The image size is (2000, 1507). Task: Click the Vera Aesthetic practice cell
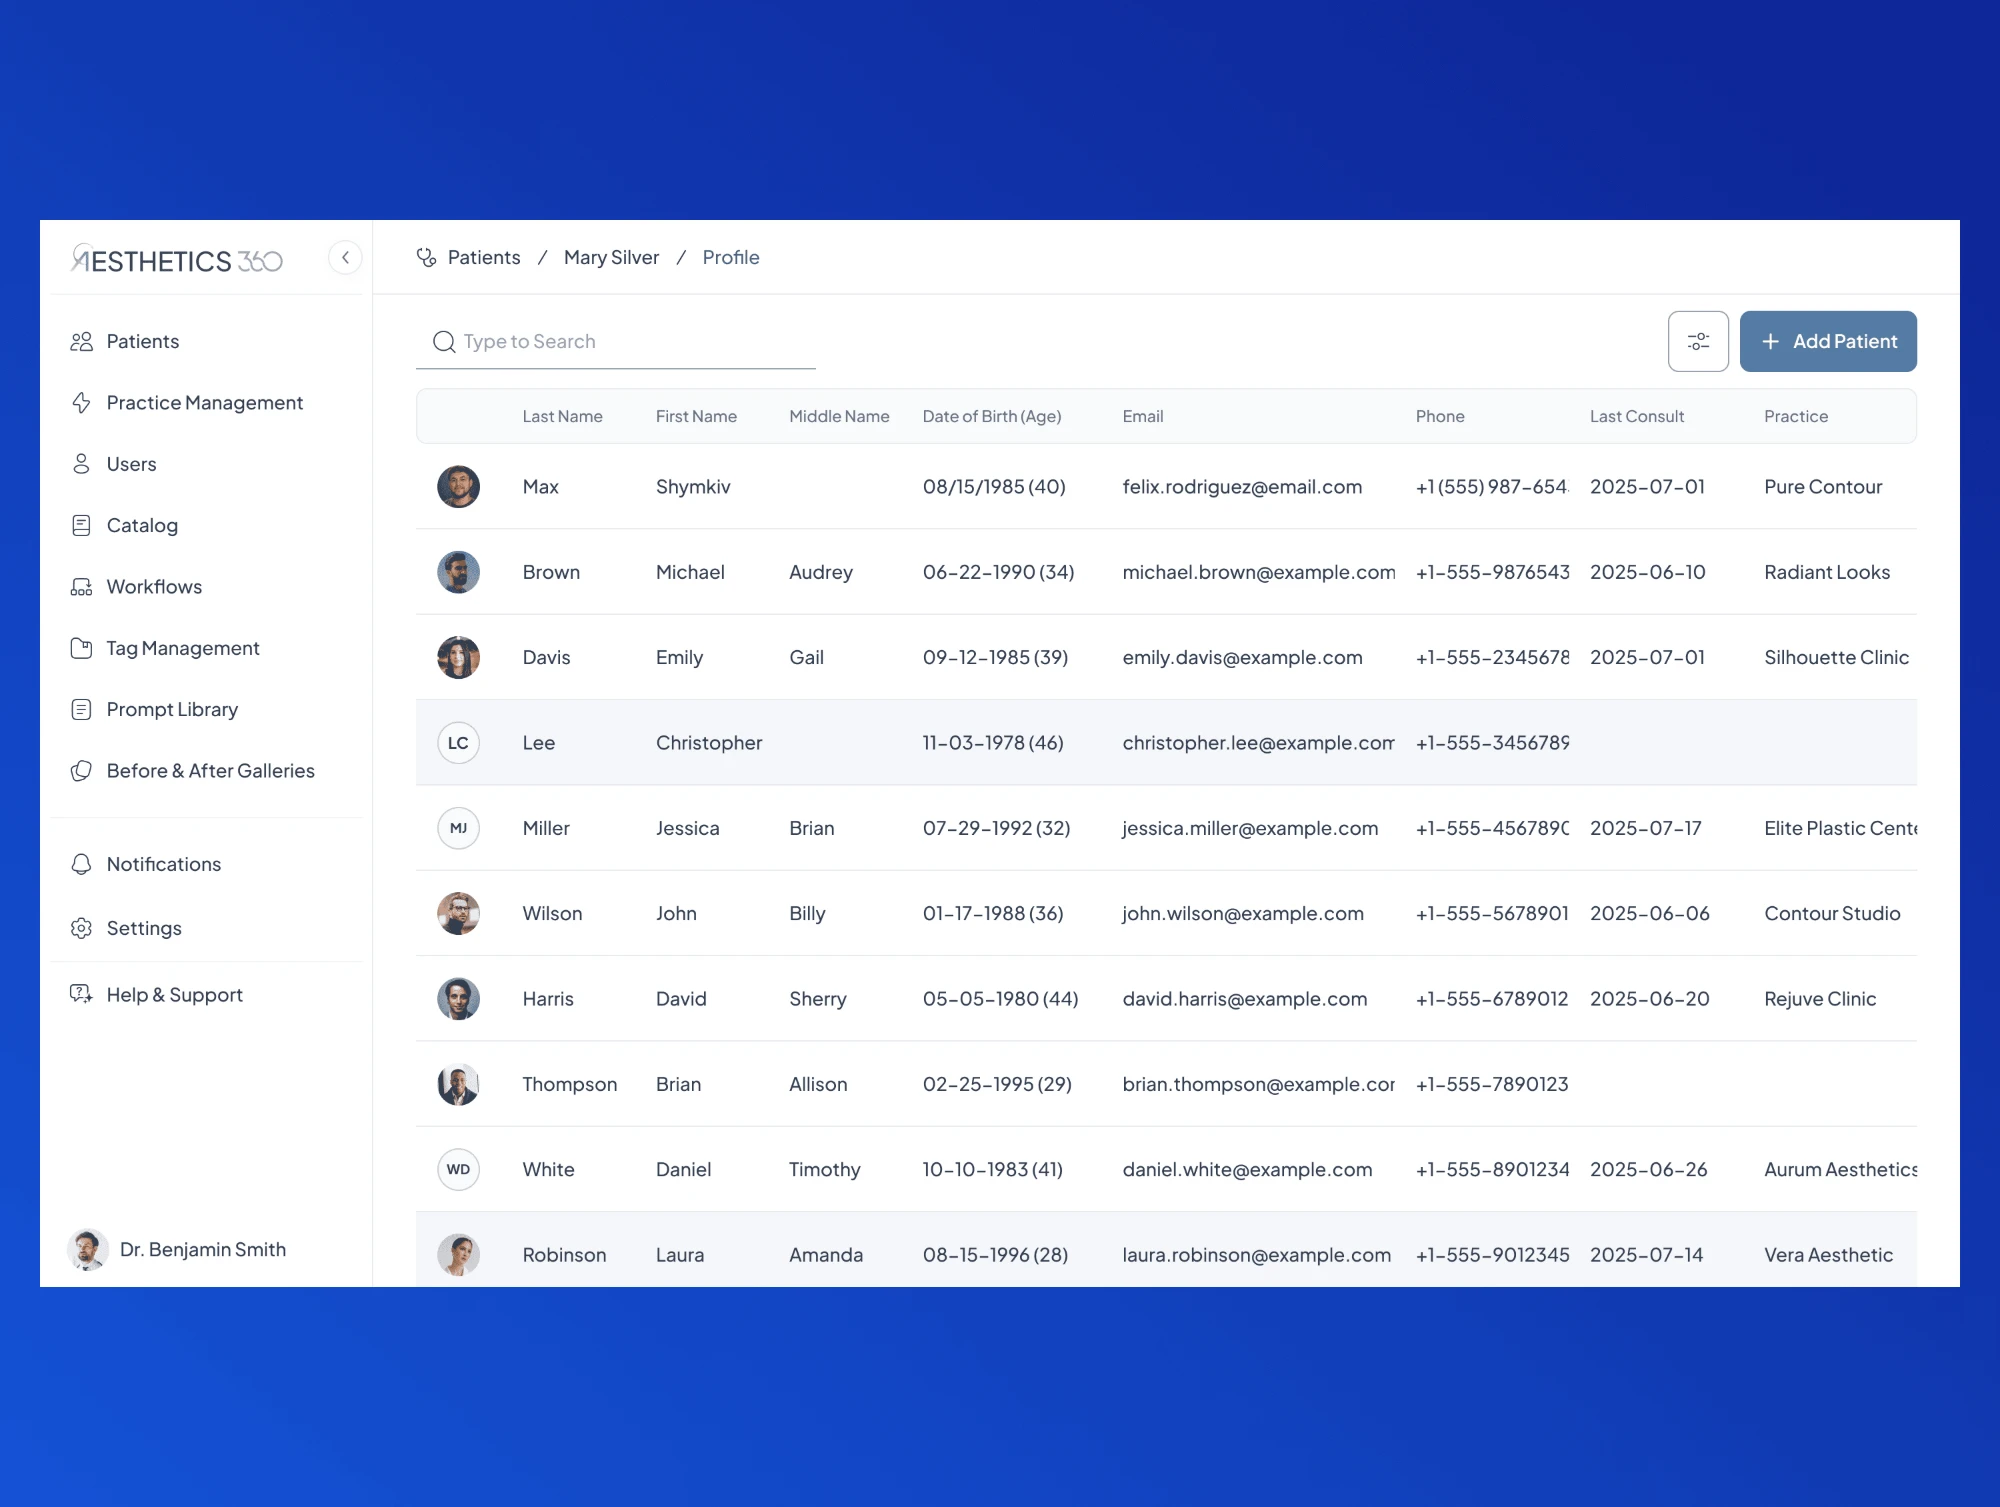pos(1828,1255)
